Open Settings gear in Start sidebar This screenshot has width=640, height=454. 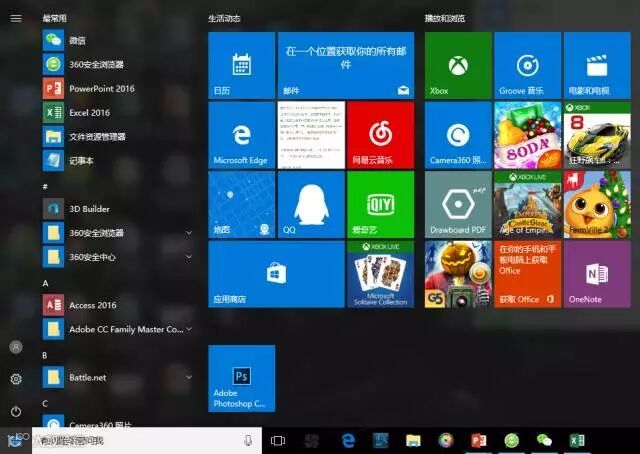click(x=16, y=379)
